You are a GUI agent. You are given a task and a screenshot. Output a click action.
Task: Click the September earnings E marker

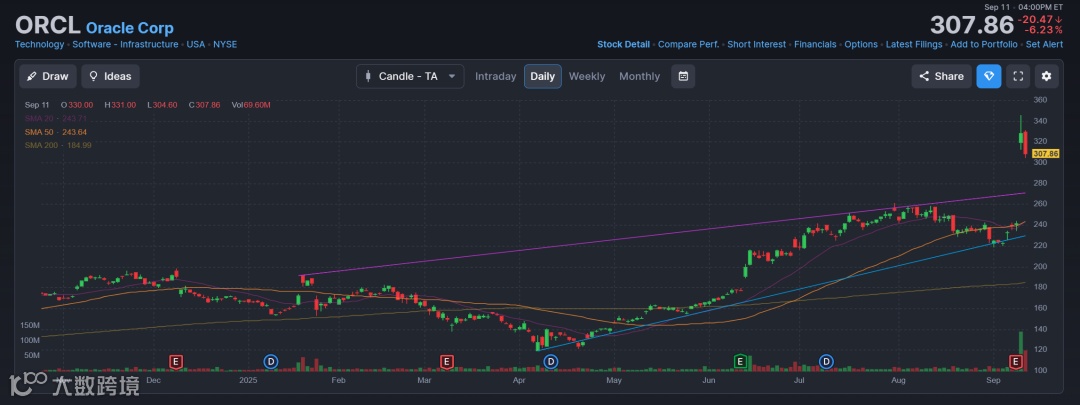point(1015,361)
